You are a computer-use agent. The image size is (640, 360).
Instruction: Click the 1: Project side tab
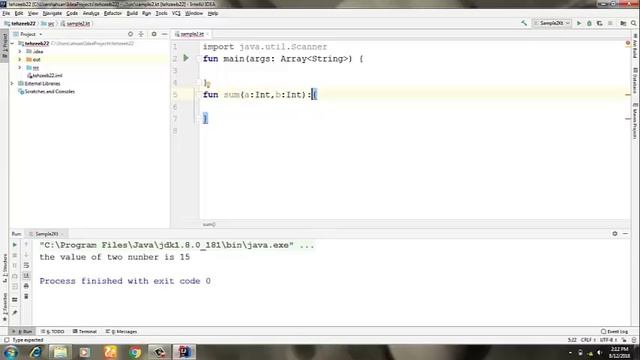click(x=4, y=45)
